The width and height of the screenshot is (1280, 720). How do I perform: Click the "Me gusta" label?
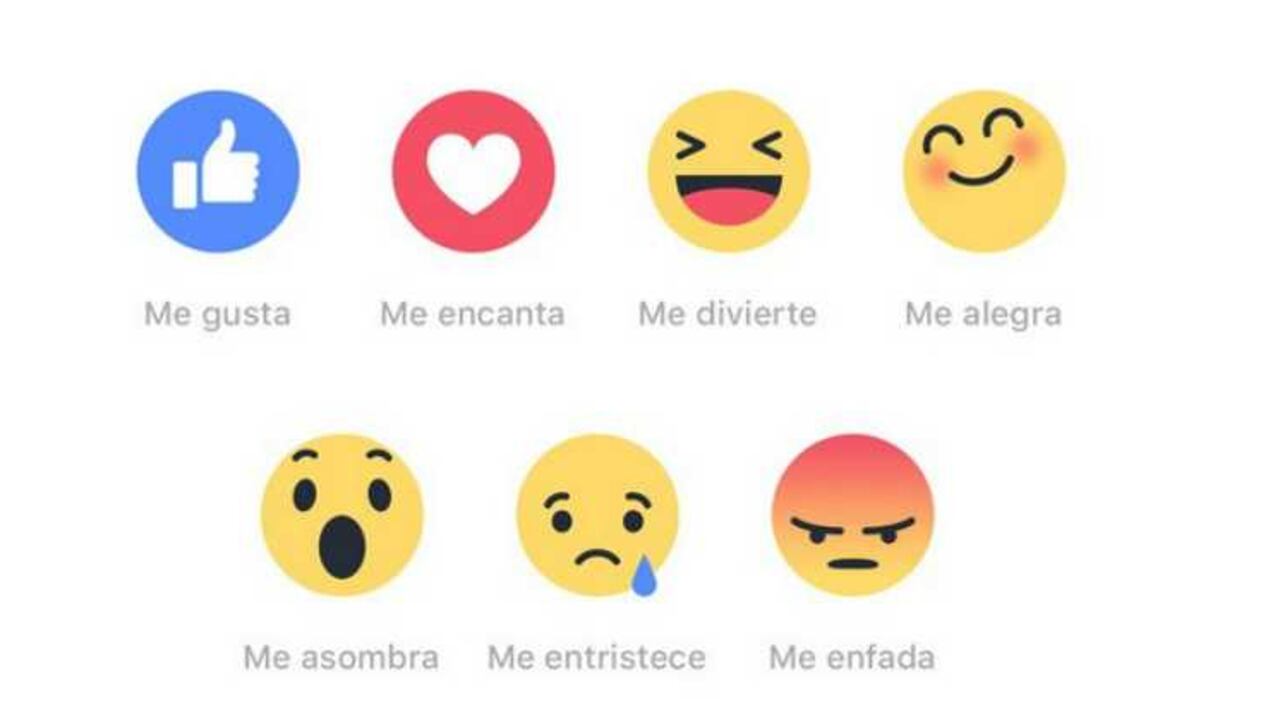point(218,315)
